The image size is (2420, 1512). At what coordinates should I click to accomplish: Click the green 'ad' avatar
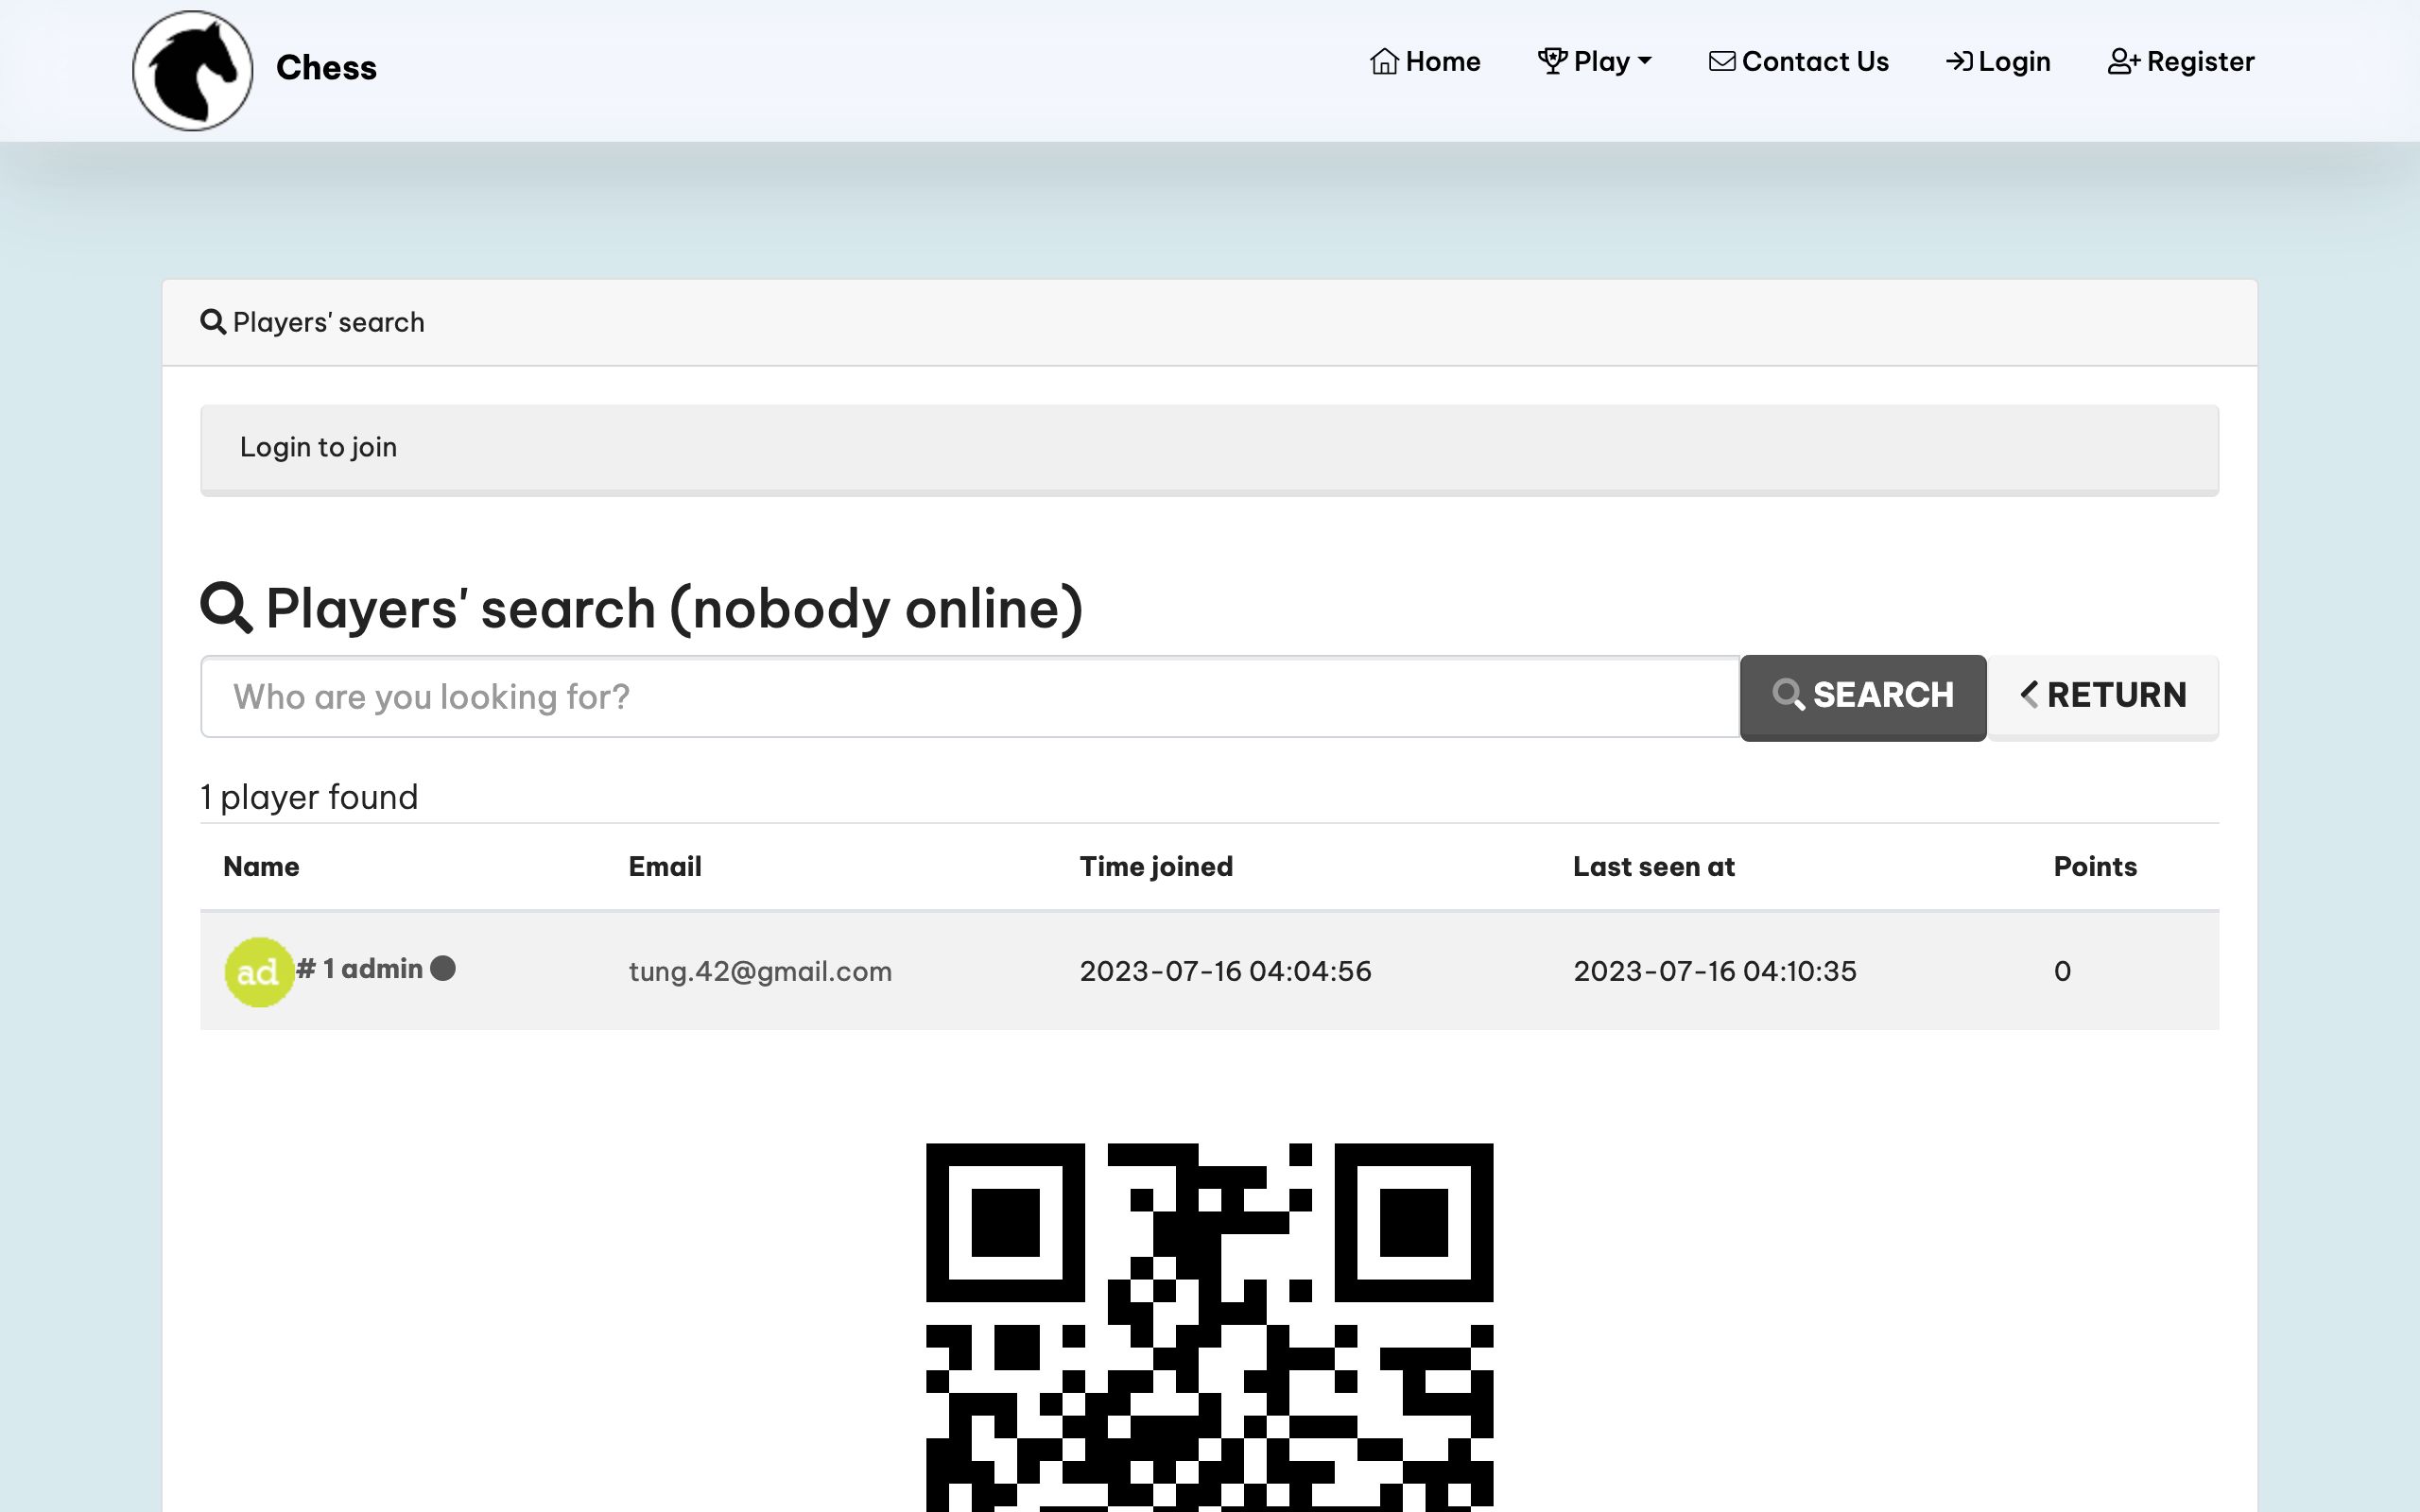[x=259, y=971]
